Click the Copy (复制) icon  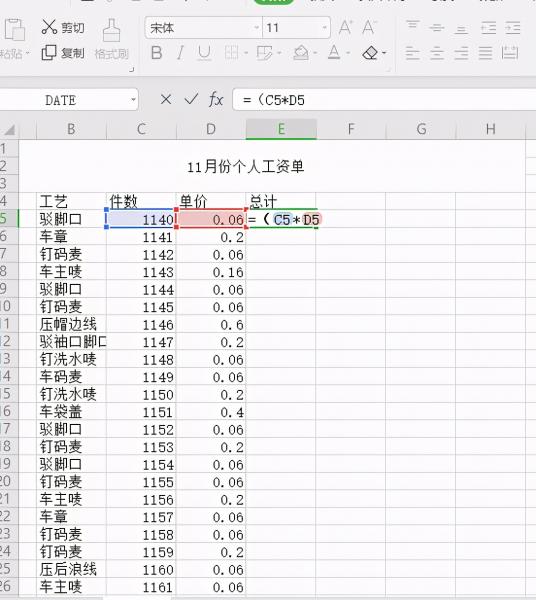coord(49,52)
